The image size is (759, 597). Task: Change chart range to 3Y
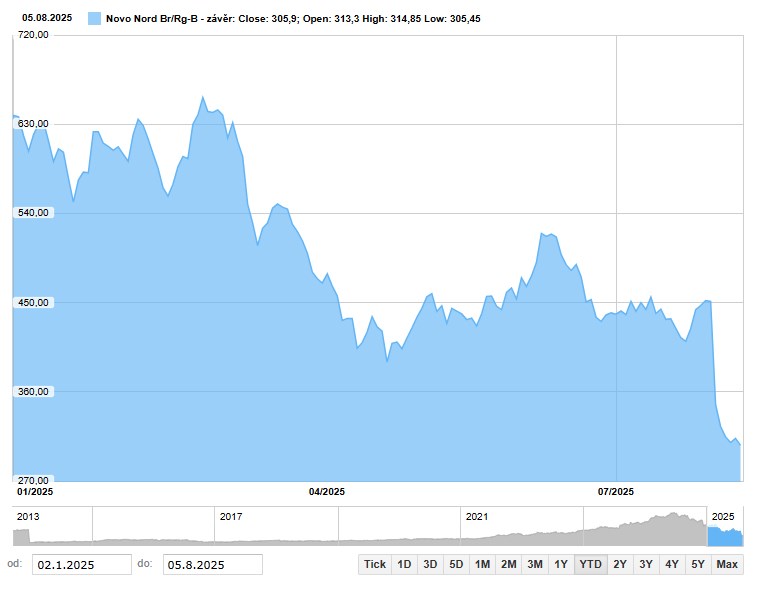646,564
